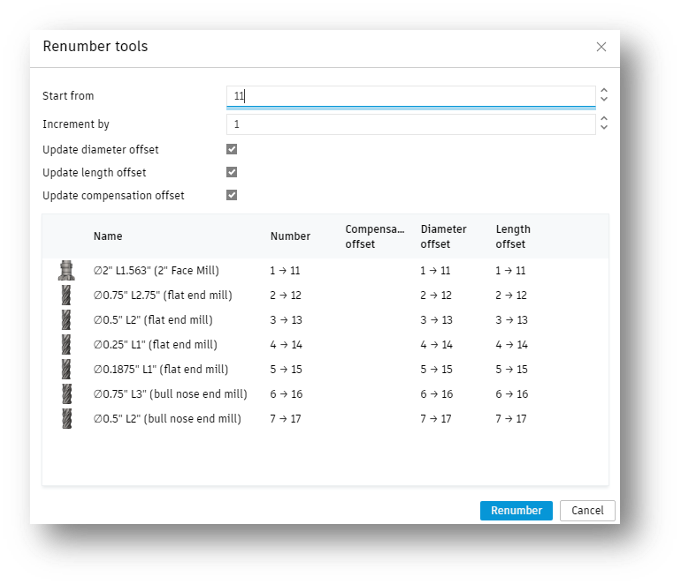
Task: Click Diameter offset cell 1 → 11
Action: point(435,271)
